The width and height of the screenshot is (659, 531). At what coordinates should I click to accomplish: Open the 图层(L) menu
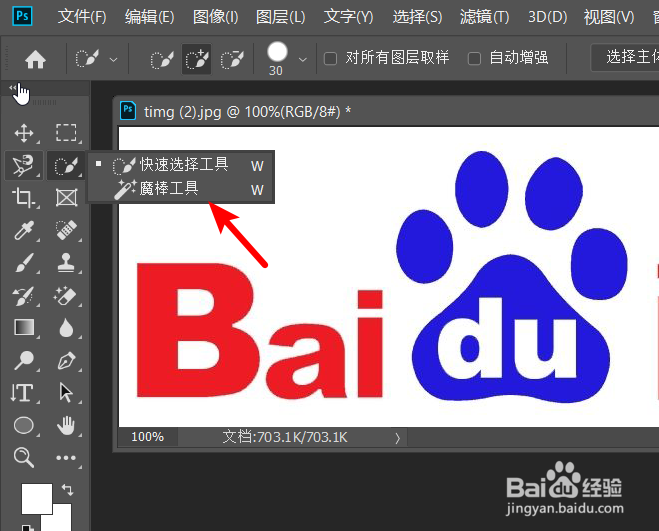280,17
